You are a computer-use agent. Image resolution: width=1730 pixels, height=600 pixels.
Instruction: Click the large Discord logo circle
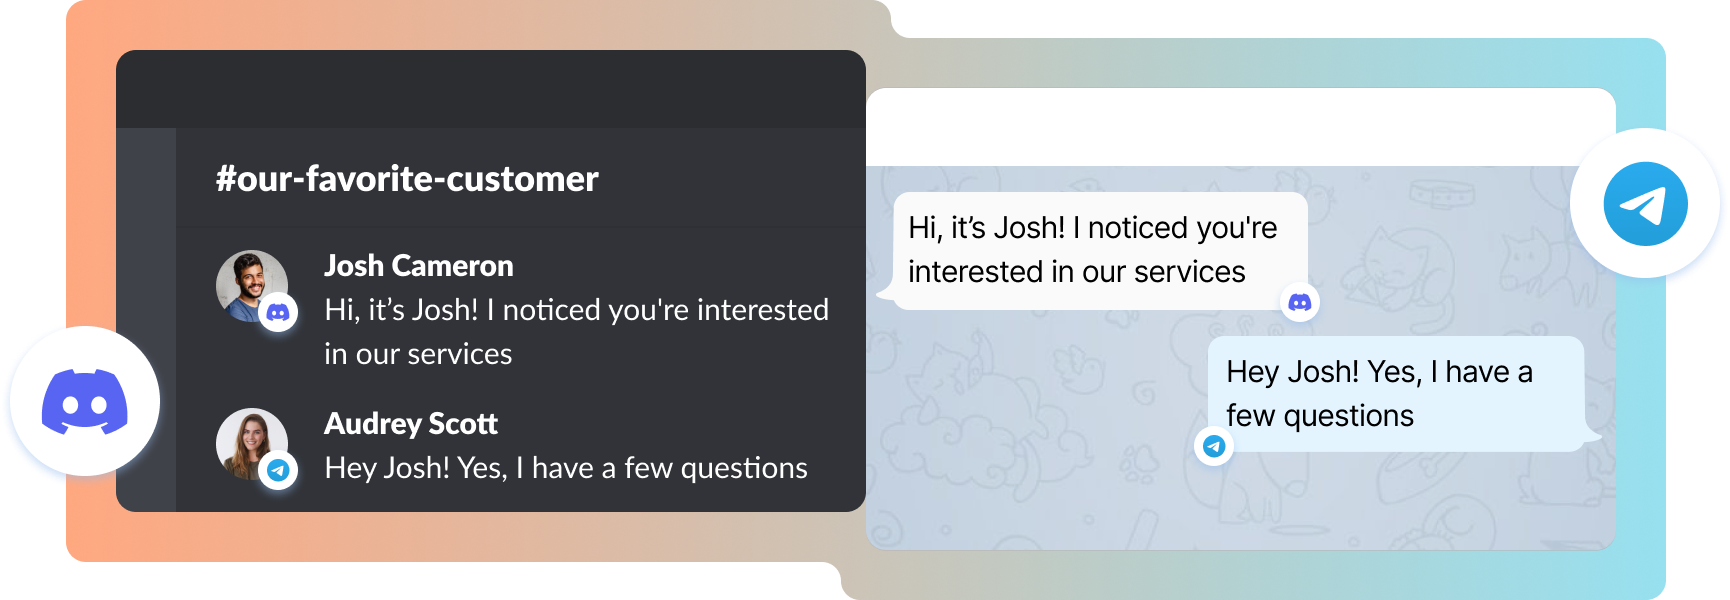85,401
